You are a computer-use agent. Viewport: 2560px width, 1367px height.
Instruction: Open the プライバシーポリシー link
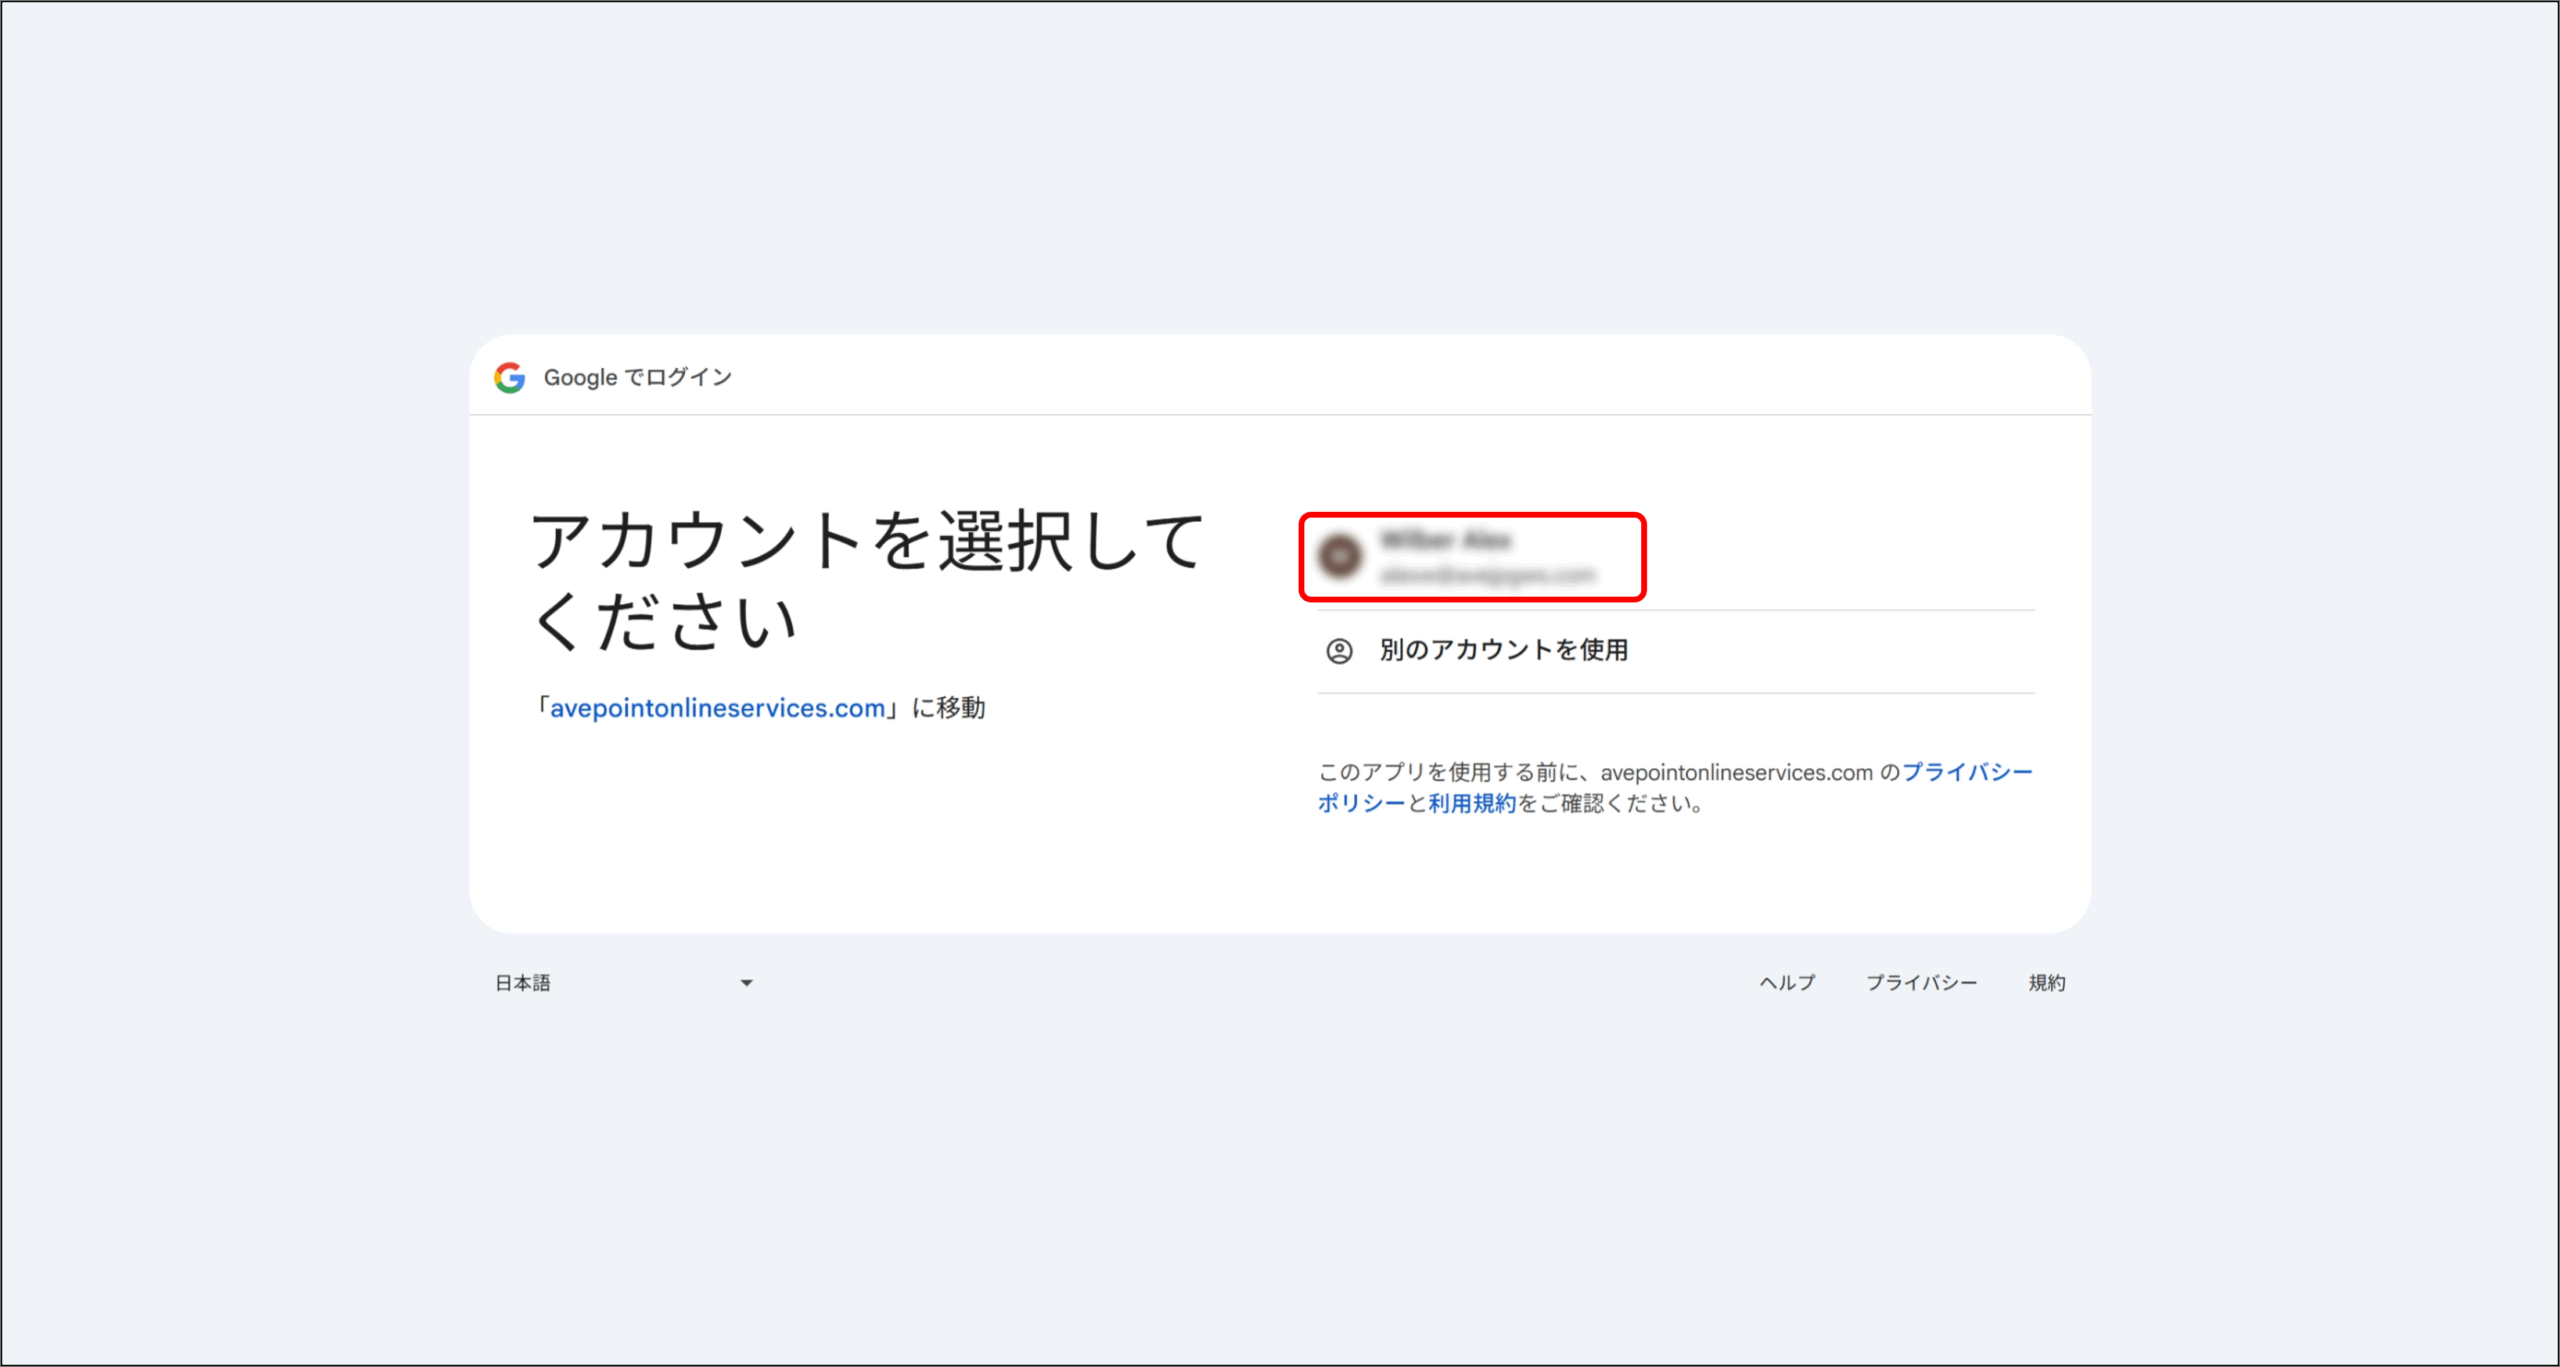[x=1966, y=772]
